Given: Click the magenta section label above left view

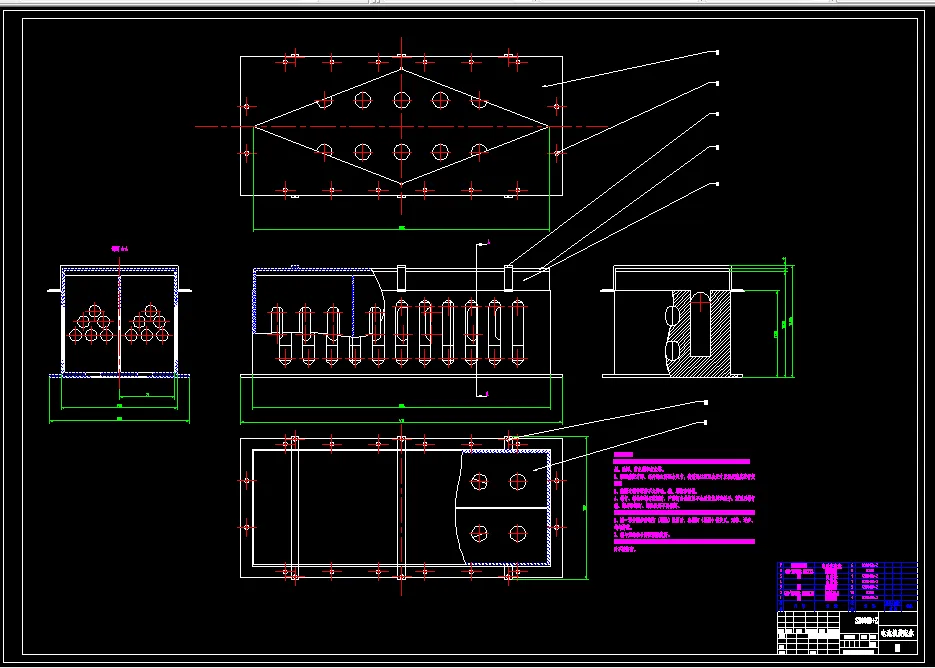Looking at the screenshot, I should click(x=120, y=248).
